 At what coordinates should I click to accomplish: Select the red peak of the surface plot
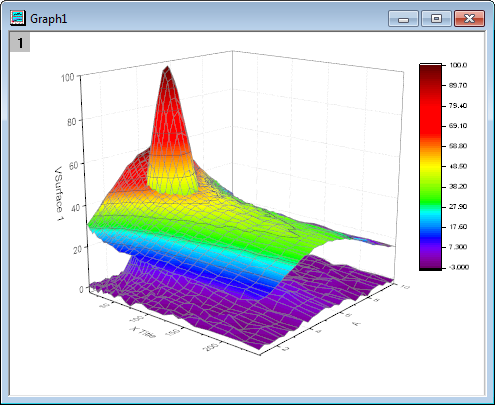(167, 100)
